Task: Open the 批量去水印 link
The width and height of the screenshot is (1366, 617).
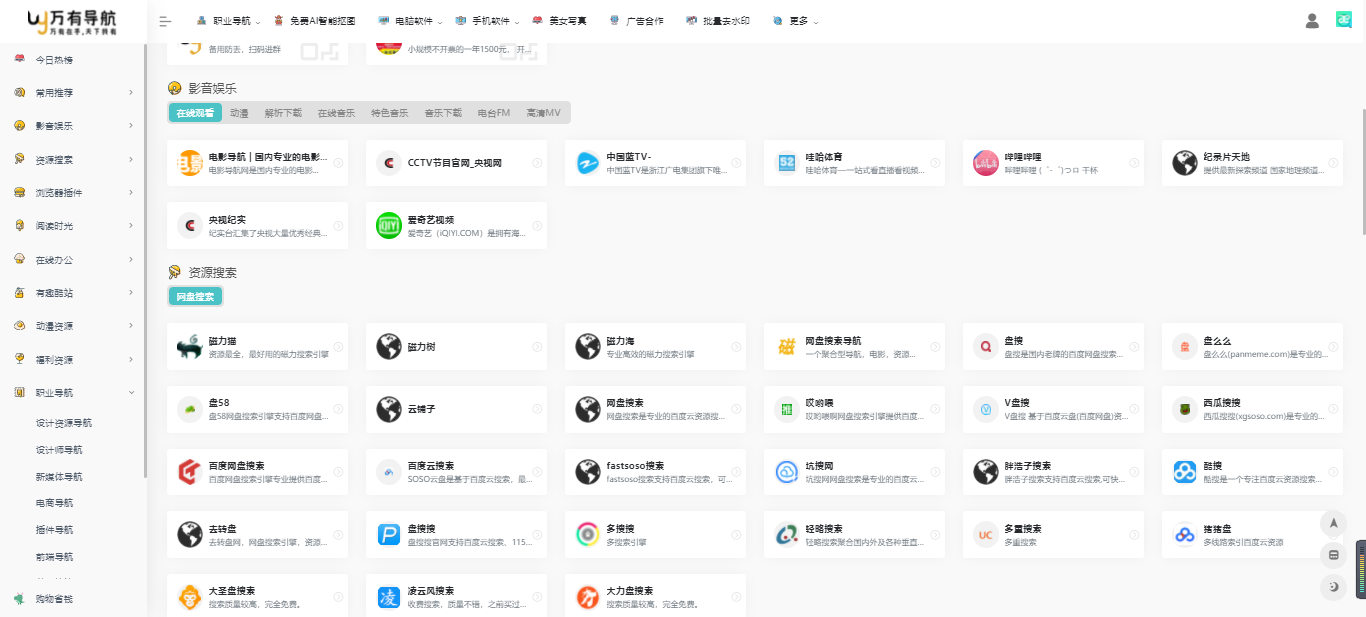Action: (x=718, y=21)
